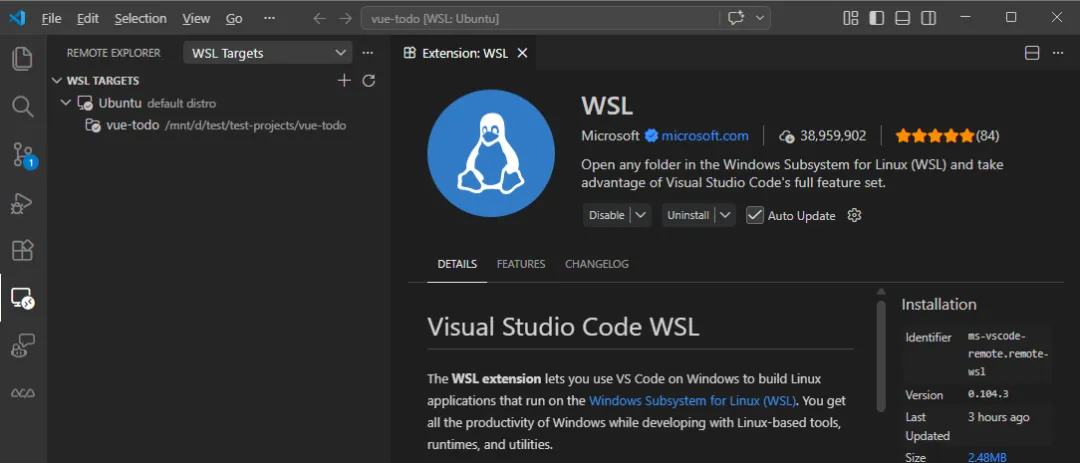The height and width of the screenshot is (463, 1080).
Task: Open the Extensions view icon
Action: [x=22, y=250]
